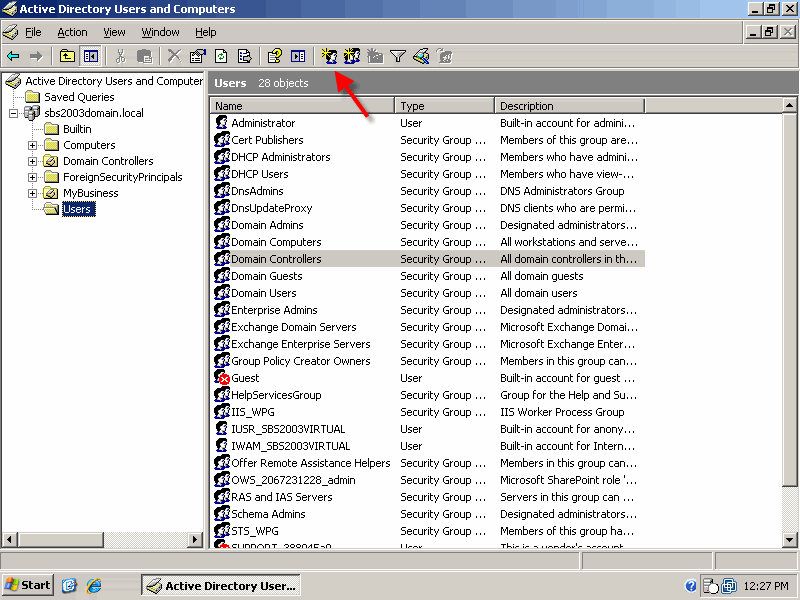Open the View menu
The image size is (800, 600).
click(114, 32)
